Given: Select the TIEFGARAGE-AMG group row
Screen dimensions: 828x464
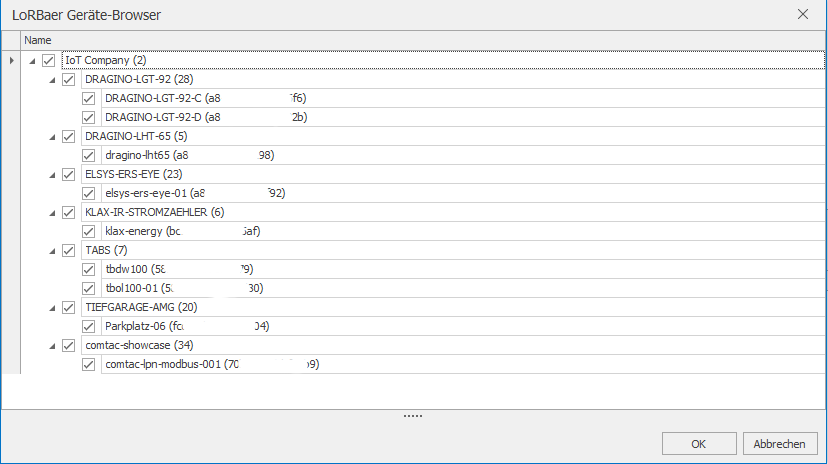Looking at the screenshot, I should (453, 307).
